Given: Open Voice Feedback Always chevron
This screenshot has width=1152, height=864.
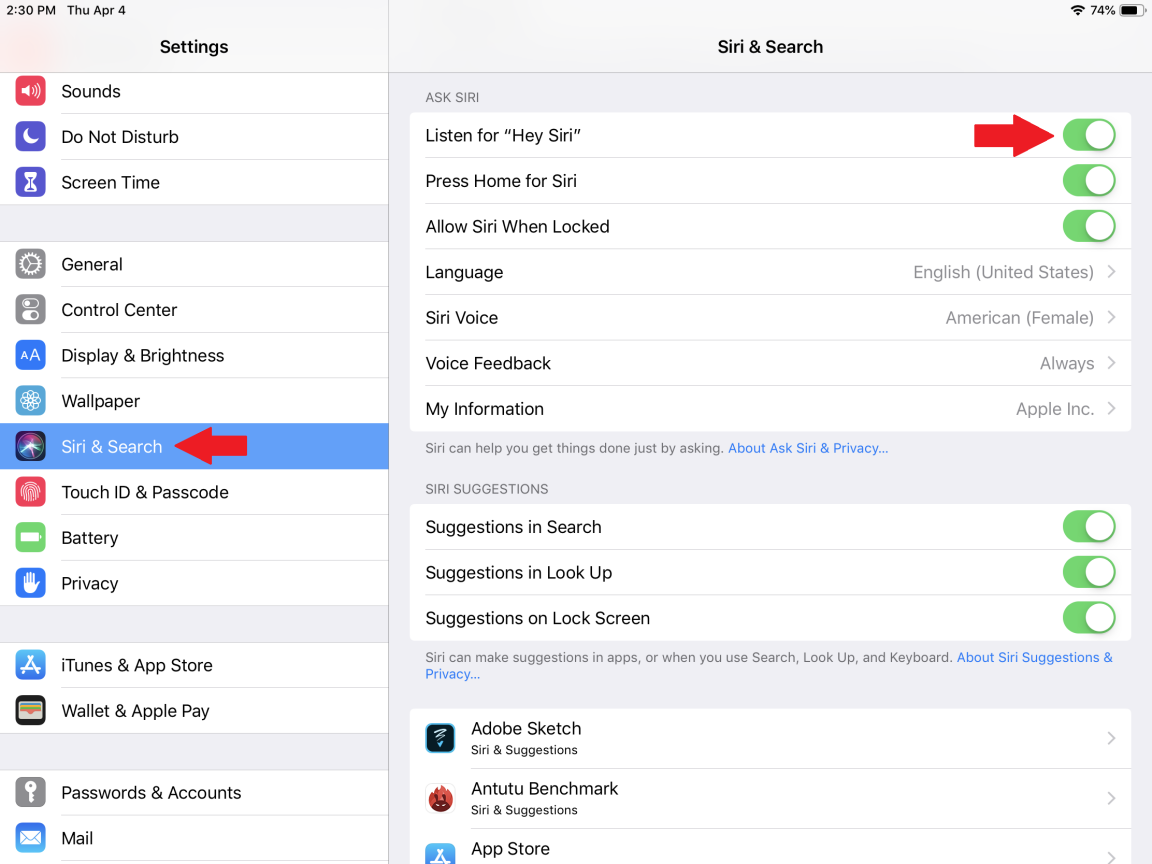Looking at the screenshot, I should point(1111,363).
